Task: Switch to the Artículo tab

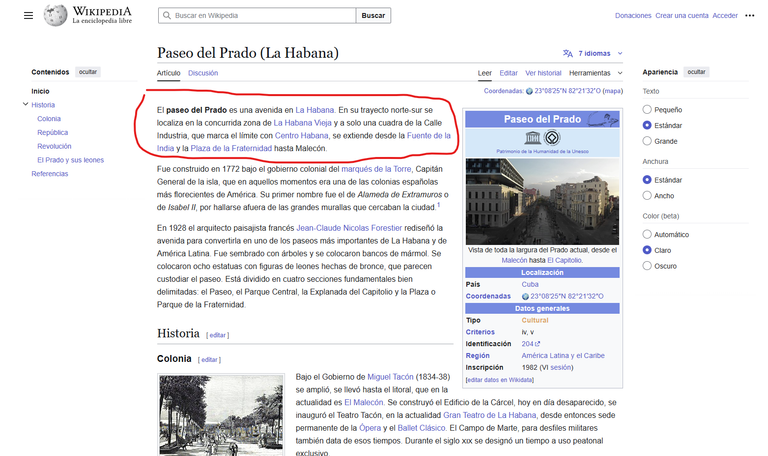Action: [x=168, y=73]
